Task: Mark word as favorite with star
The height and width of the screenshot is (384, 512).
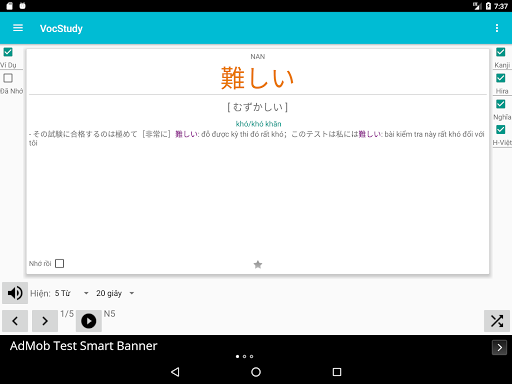Action: tap(258, 264)
